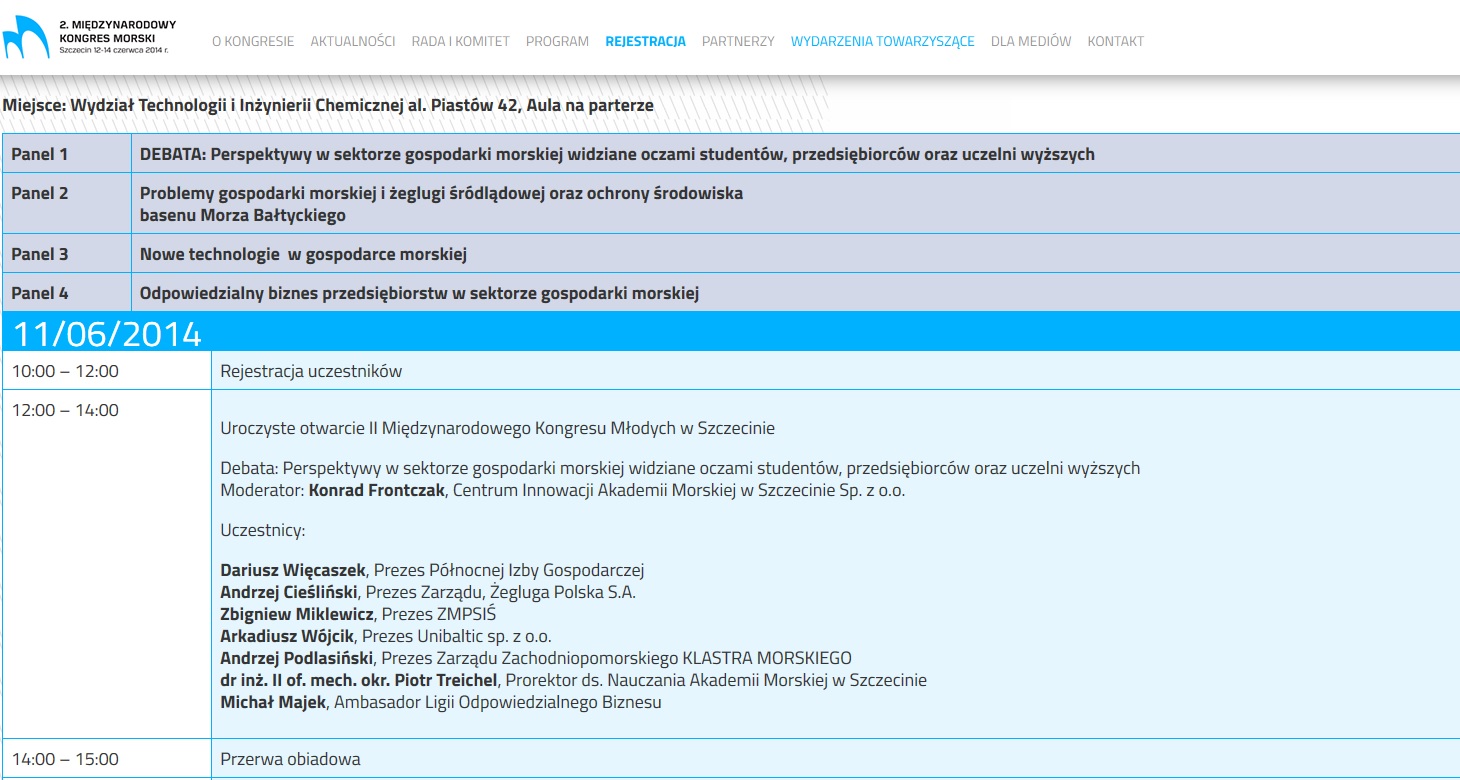Screen dimensions: 1460x780
Task: Select the Uroczyste otwarcie II Międzynarodowego Kongresu line
Action: 498,428
